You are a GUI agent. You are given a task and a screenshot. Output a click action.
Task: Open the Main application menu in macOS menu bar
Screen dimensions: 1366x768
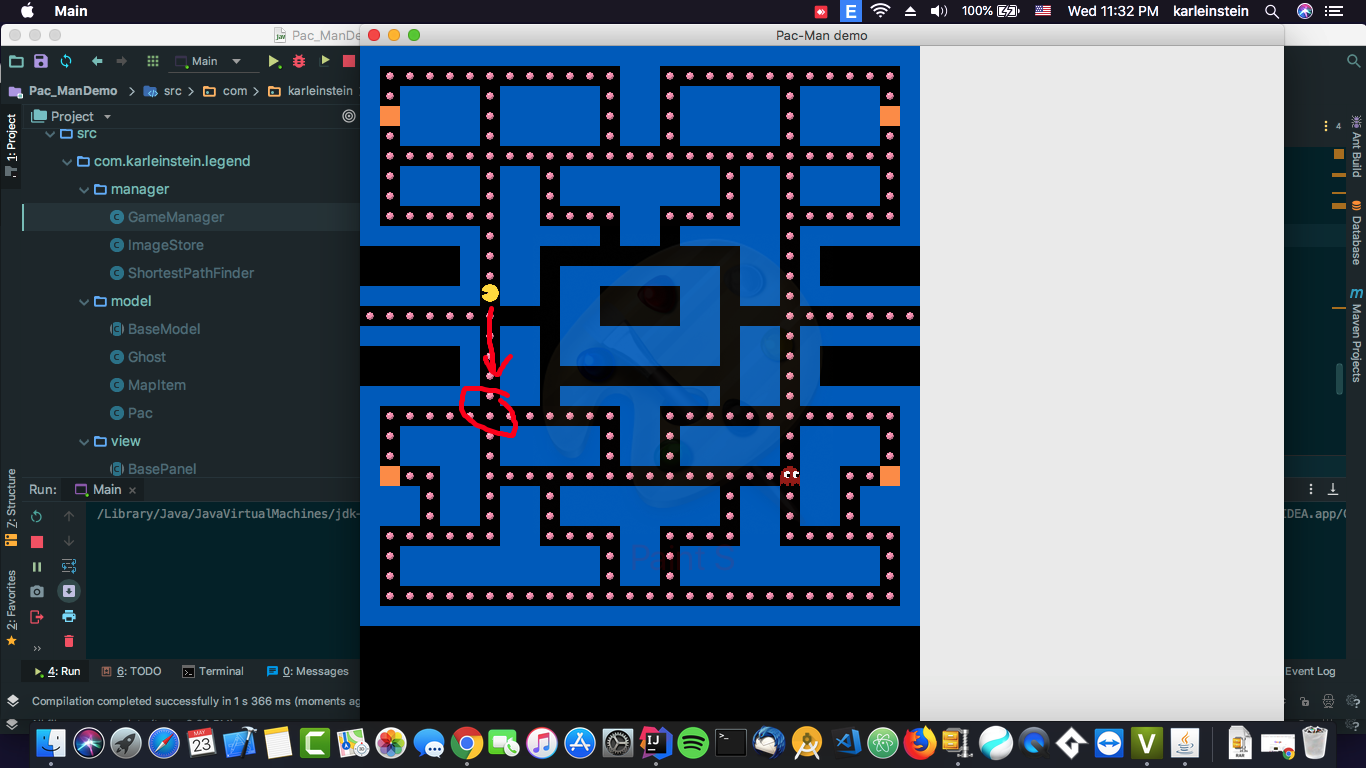click(x=71, y=11)
